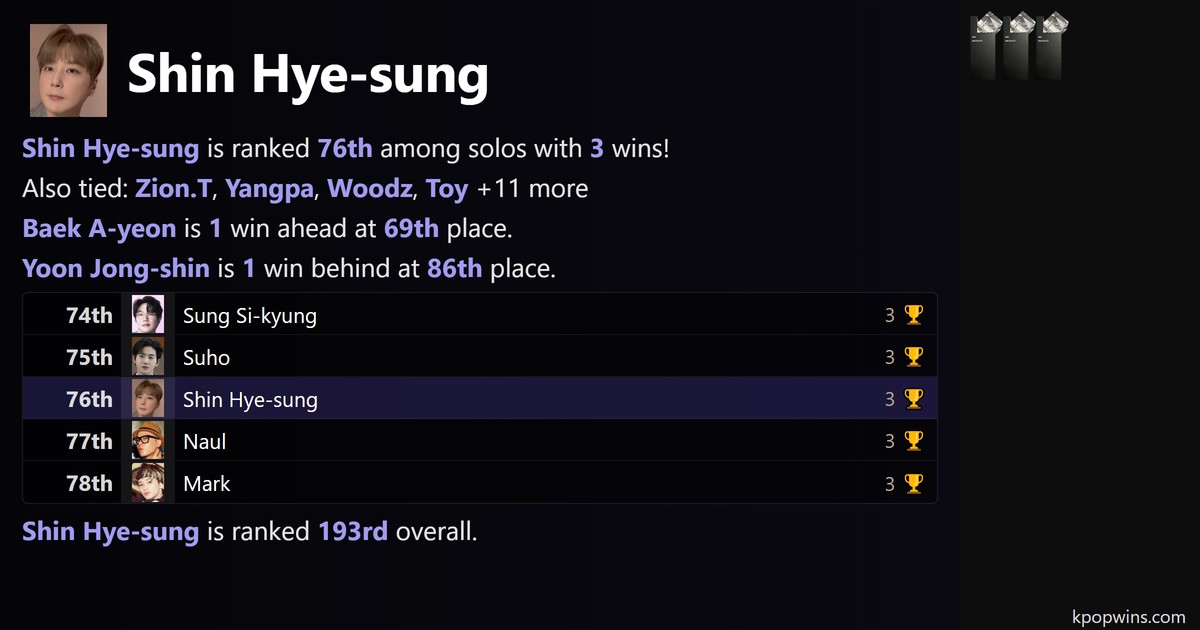This screenshot has height=630, width=1200.
Task: Open Shin Hye-sung's large profile photo
Action: (x=68, y=71)
